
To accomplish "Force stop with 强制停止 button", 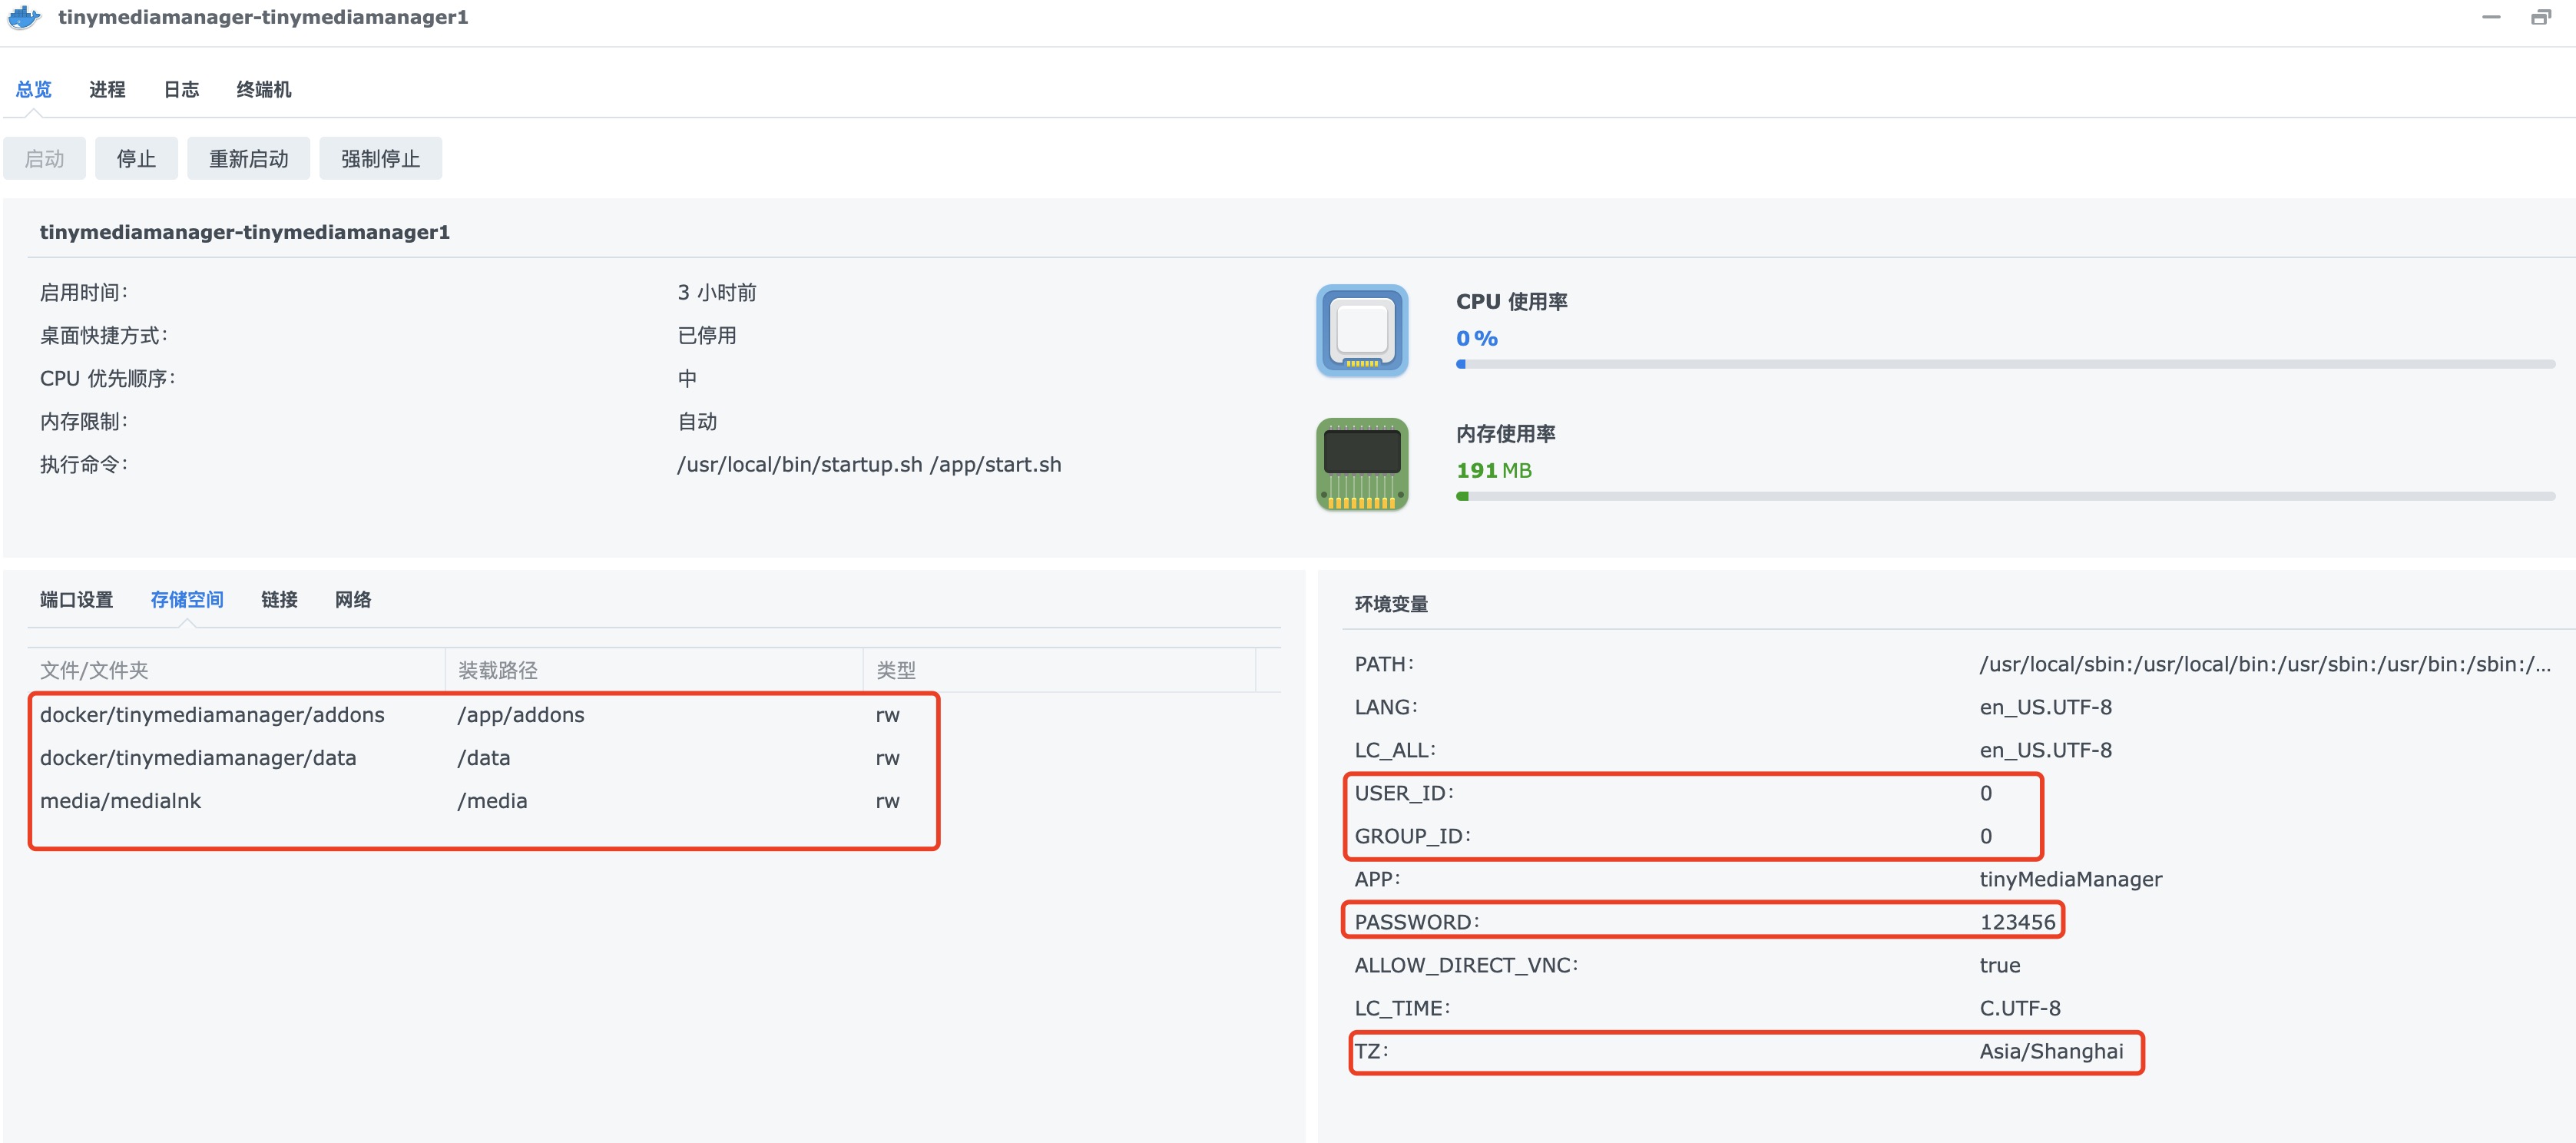I will click(x=380, y=159).
